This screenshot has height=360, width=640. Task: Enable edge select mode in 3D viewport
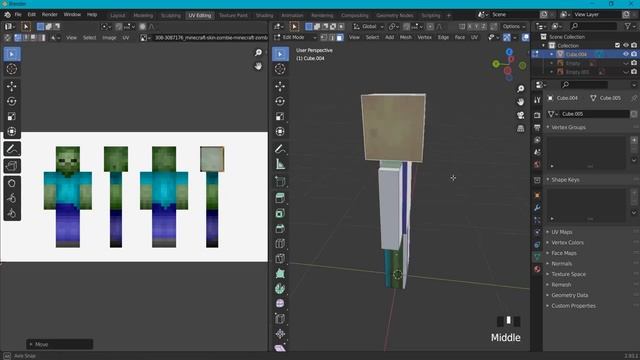pyautogui.click(x=332, y=38)
